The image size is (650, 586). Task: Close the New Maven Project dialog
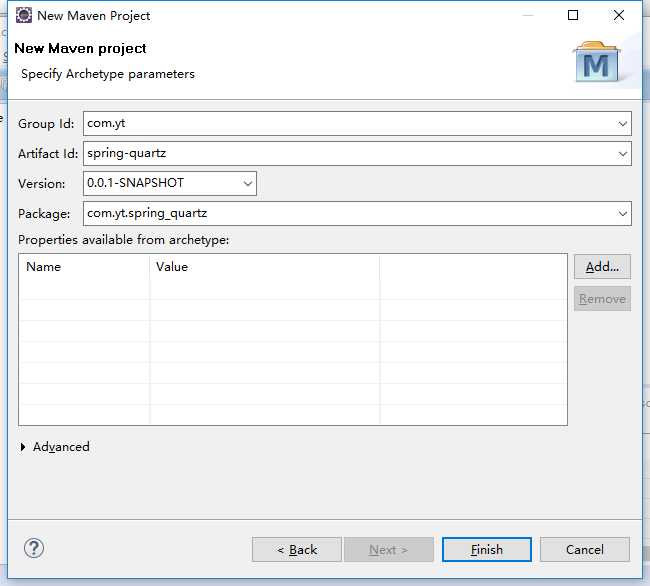click(618, 15)
